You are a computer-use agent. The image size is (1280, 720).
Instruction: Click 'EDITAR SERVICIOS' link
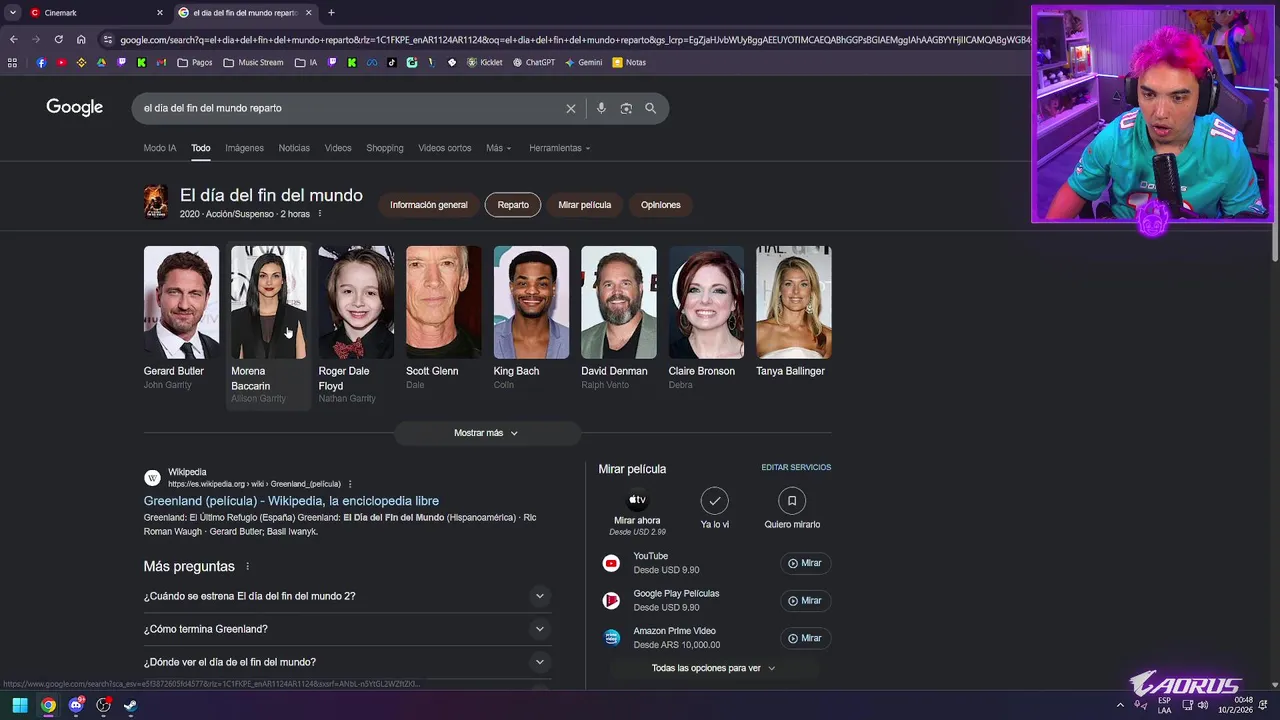pyautogui.click(x=796, y=467)
